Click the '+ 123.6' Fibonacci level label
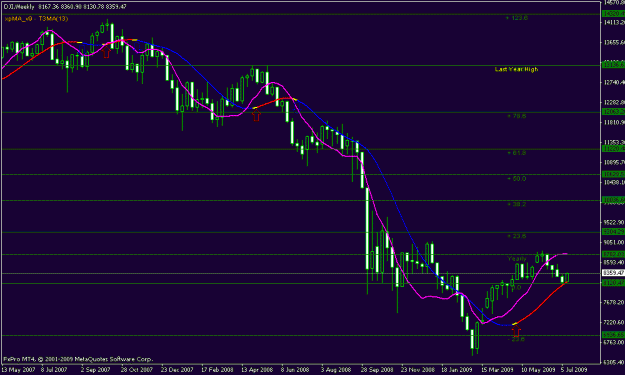 tap(517, 18)
